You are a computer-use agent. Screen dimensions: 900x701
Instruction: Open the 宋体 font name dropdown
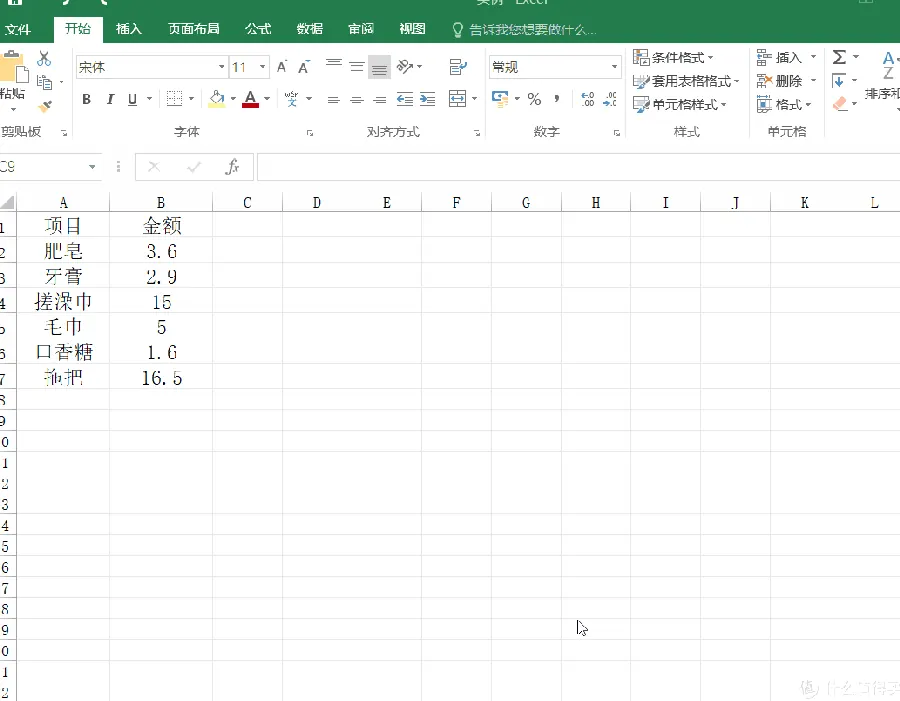(x=222, y=67)
